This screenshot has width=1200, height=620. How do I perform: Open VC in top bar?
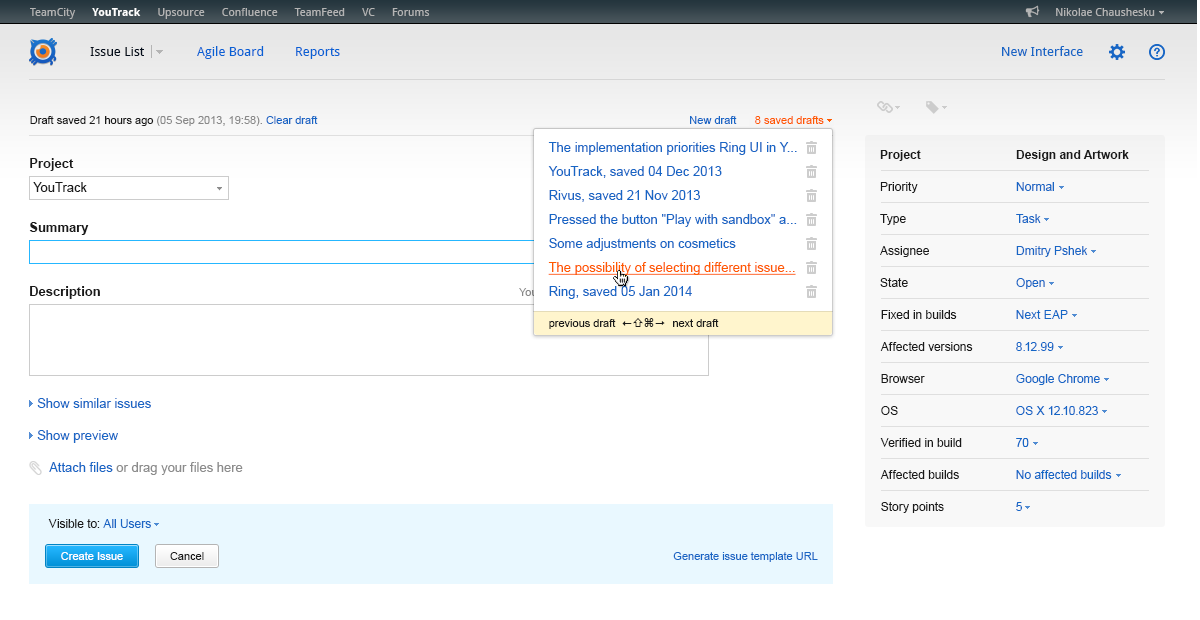369,12
